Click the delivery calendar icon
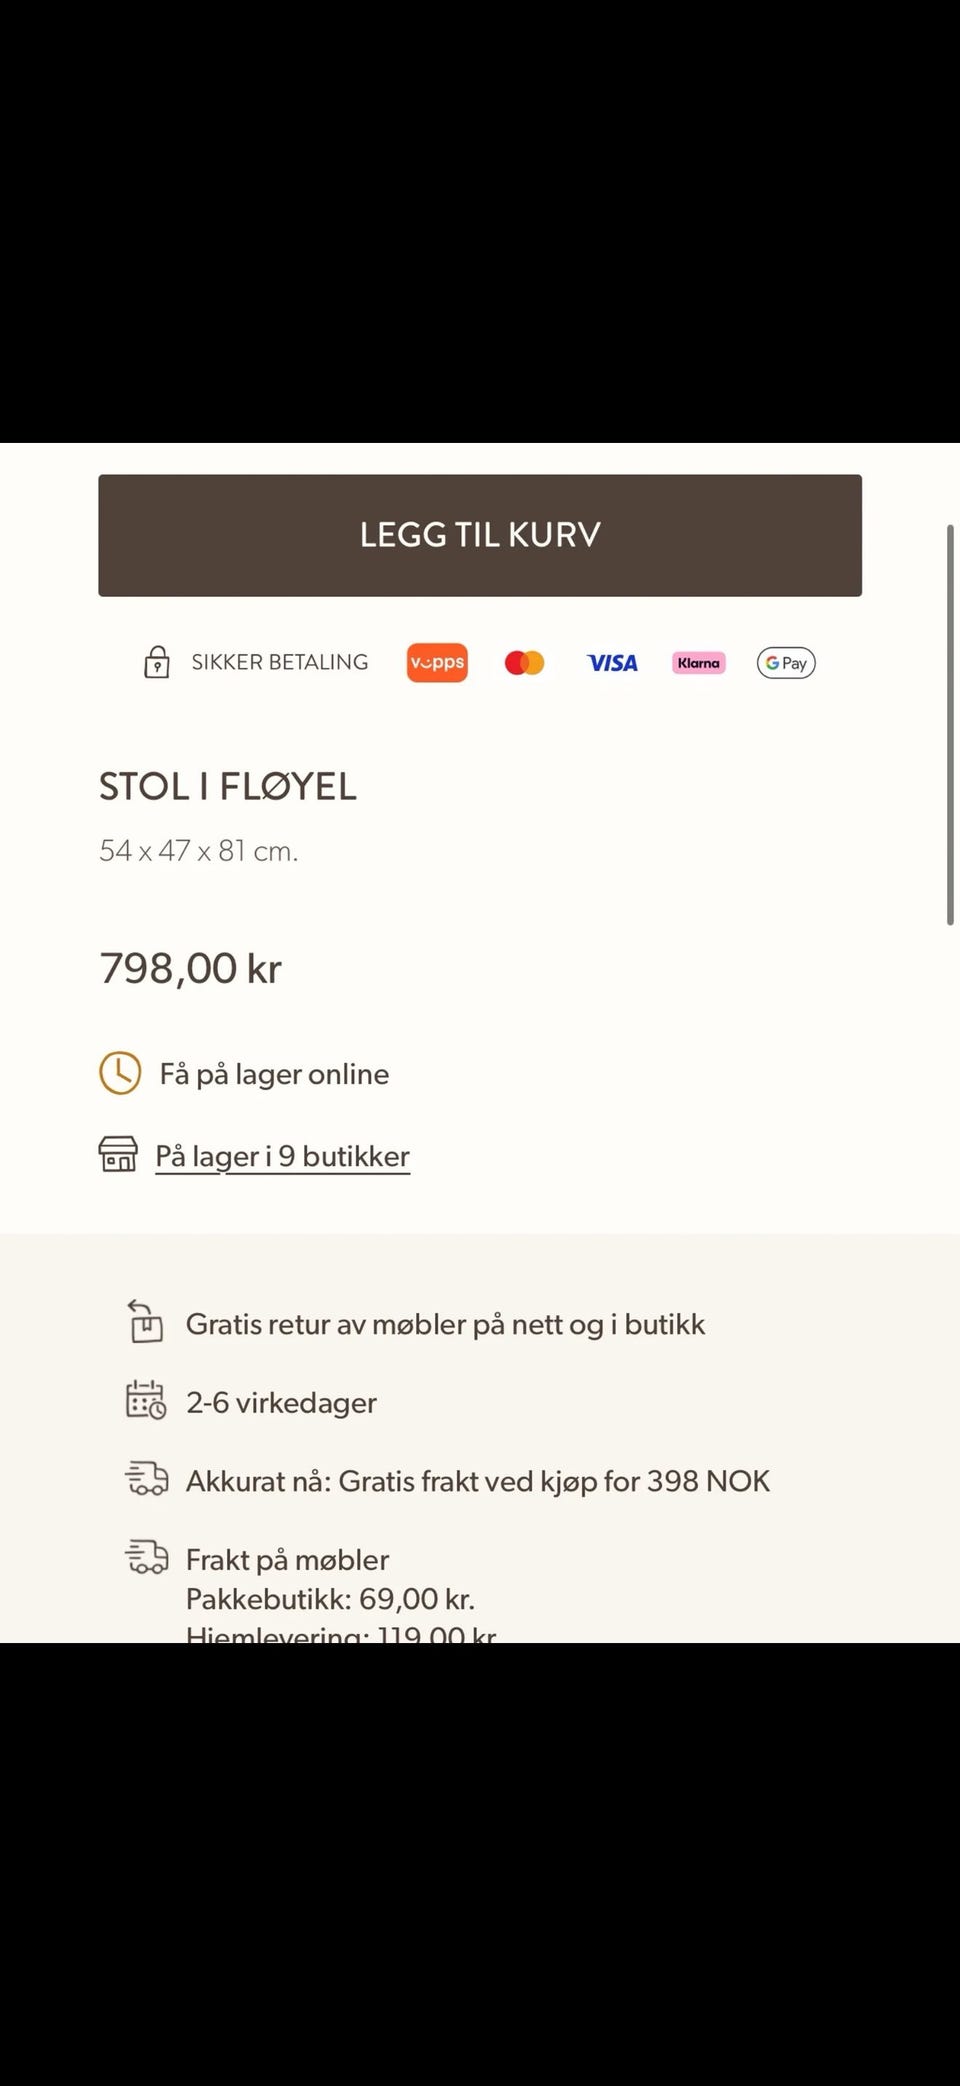Image resolution: width=960 pixels, height=2086 pixels. point(146,1400)
